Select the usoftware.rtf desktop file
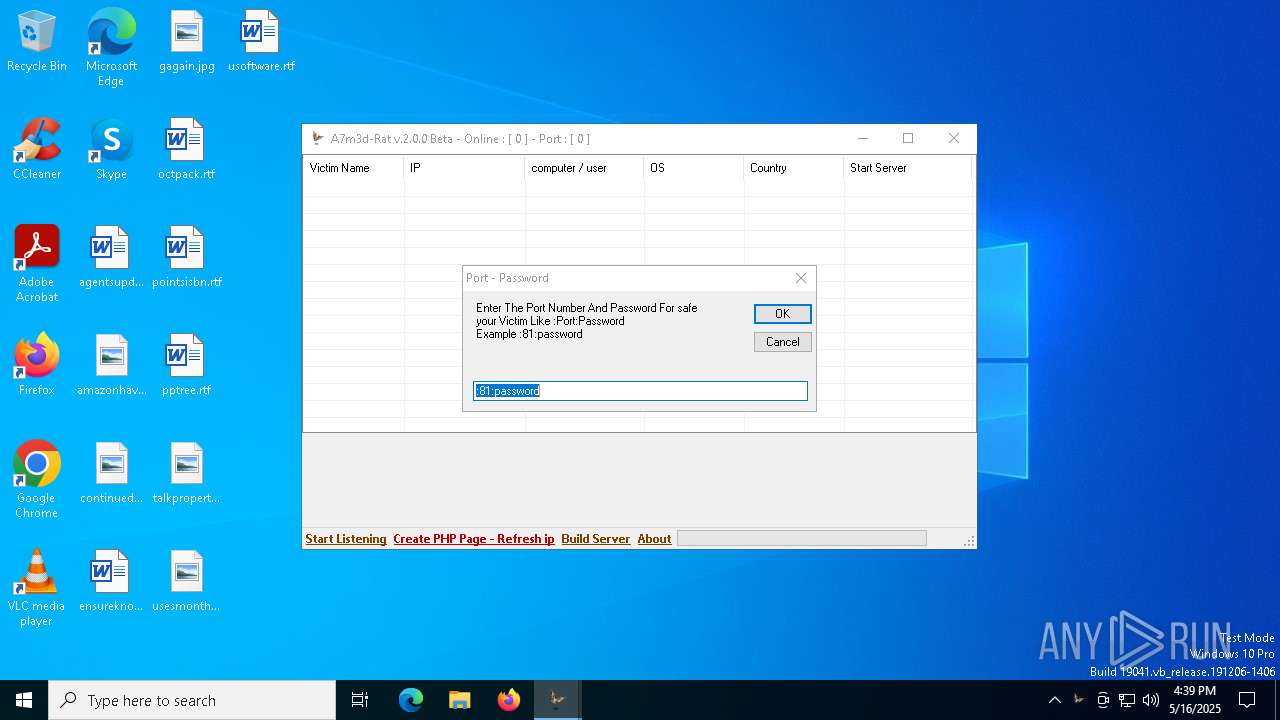The image size is (1280, 720). (261, 42)
